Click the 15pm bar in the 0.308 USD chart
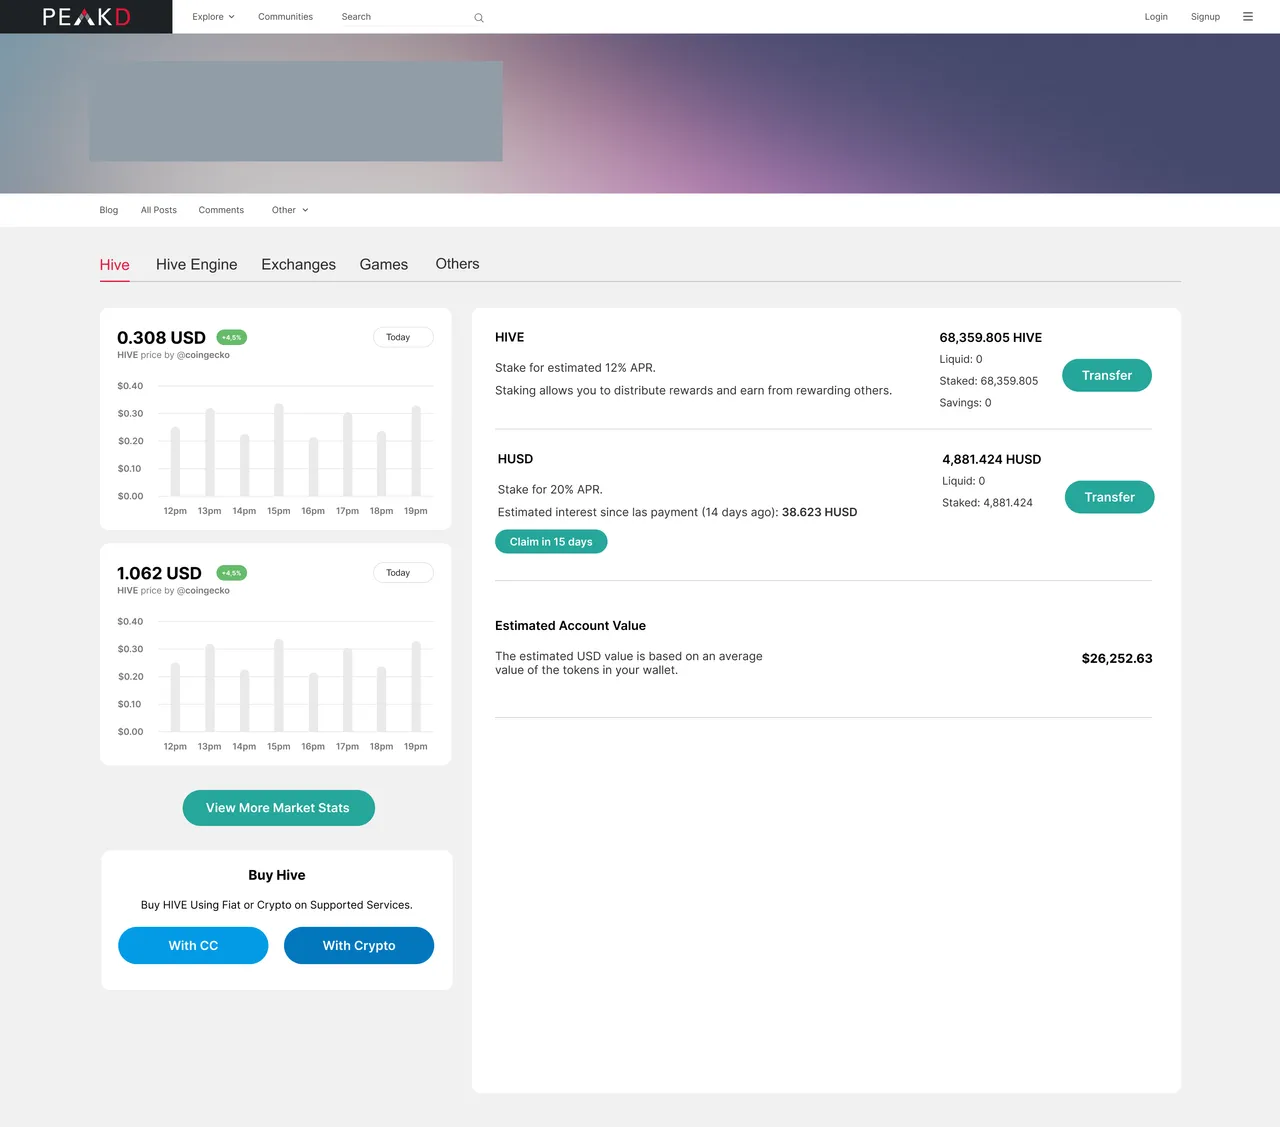Image resolution: width=1280 pixels, height=1127 pixels. pos(279,450)
